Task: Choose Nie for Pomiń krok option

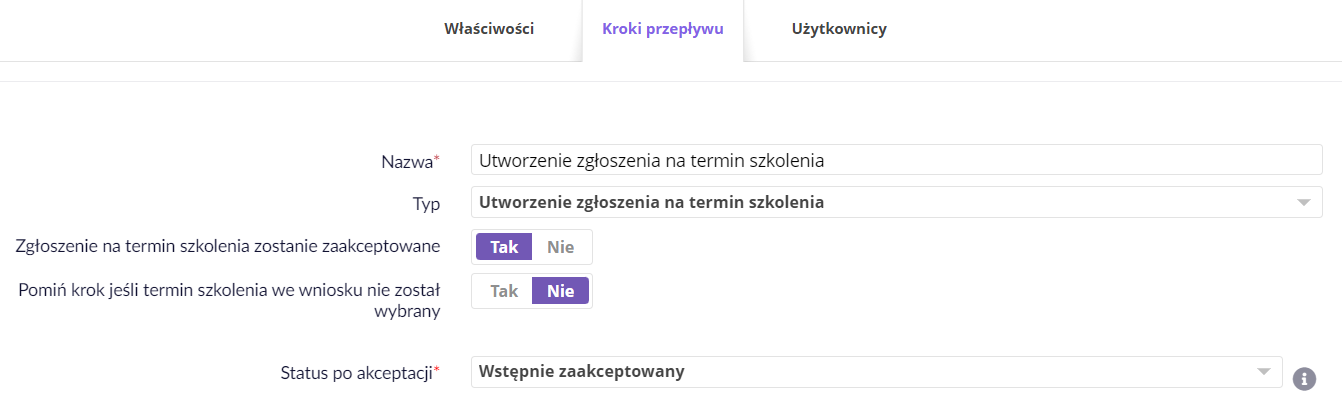Action: pos(561,291)
